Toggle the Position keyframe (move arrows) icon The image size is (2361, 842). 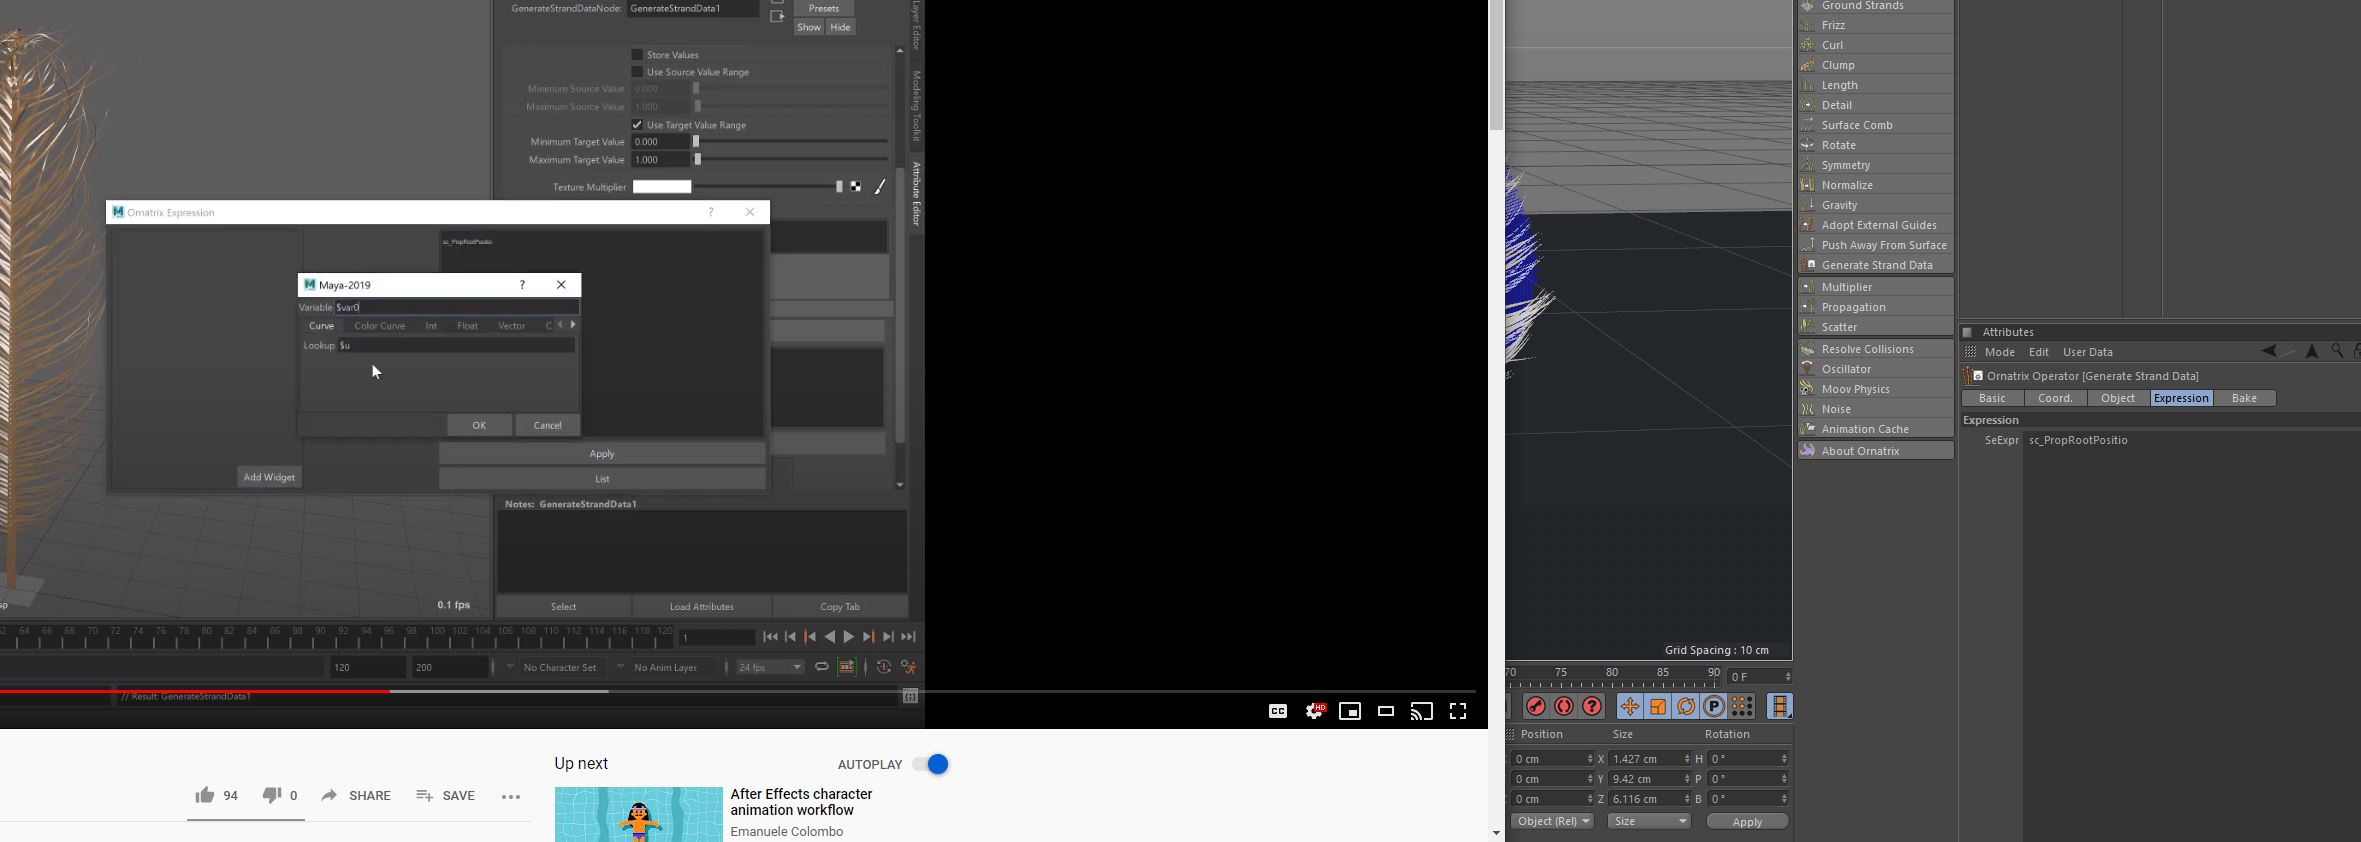pyautogui.click(x=1629, y=707)
